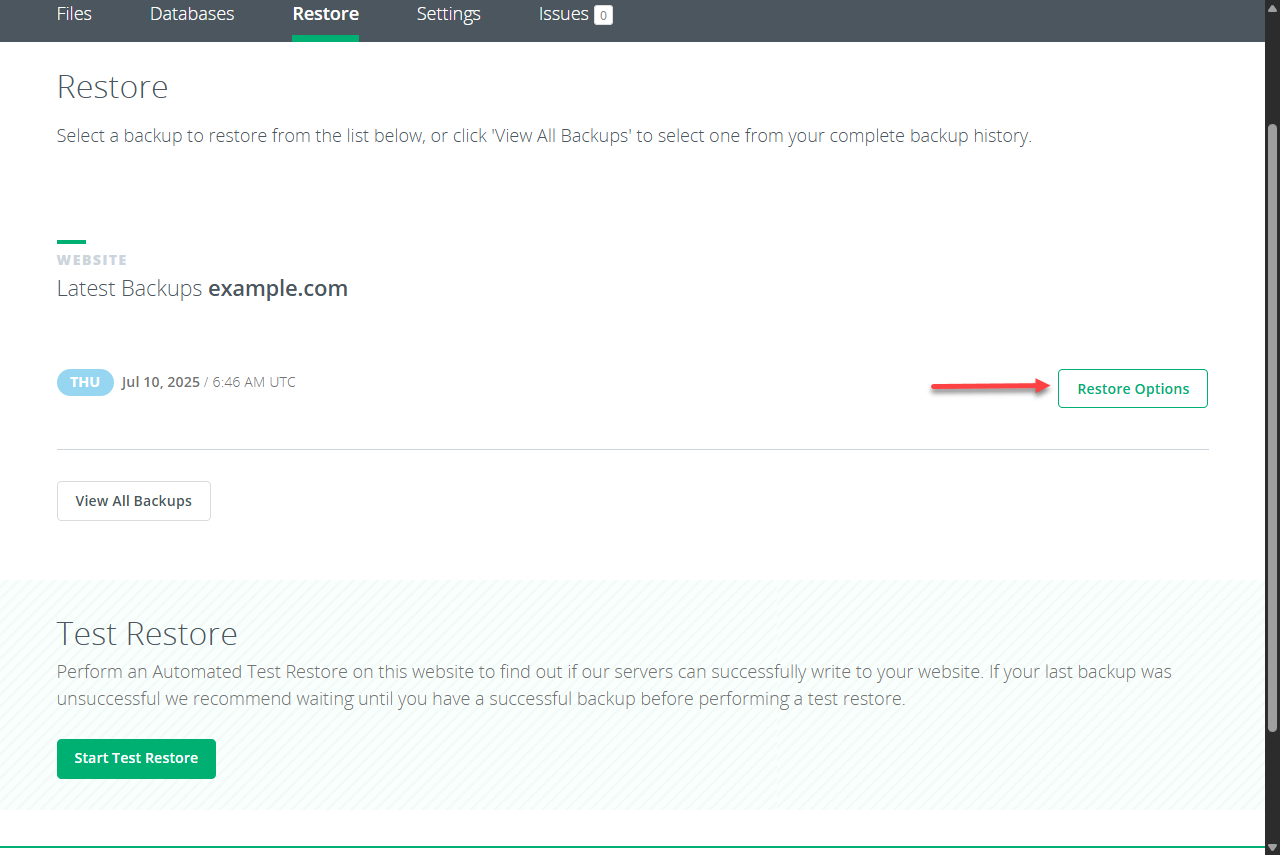Click the WEBSITE section label
The image size is (1280, 855).
(x=92, y=260)
